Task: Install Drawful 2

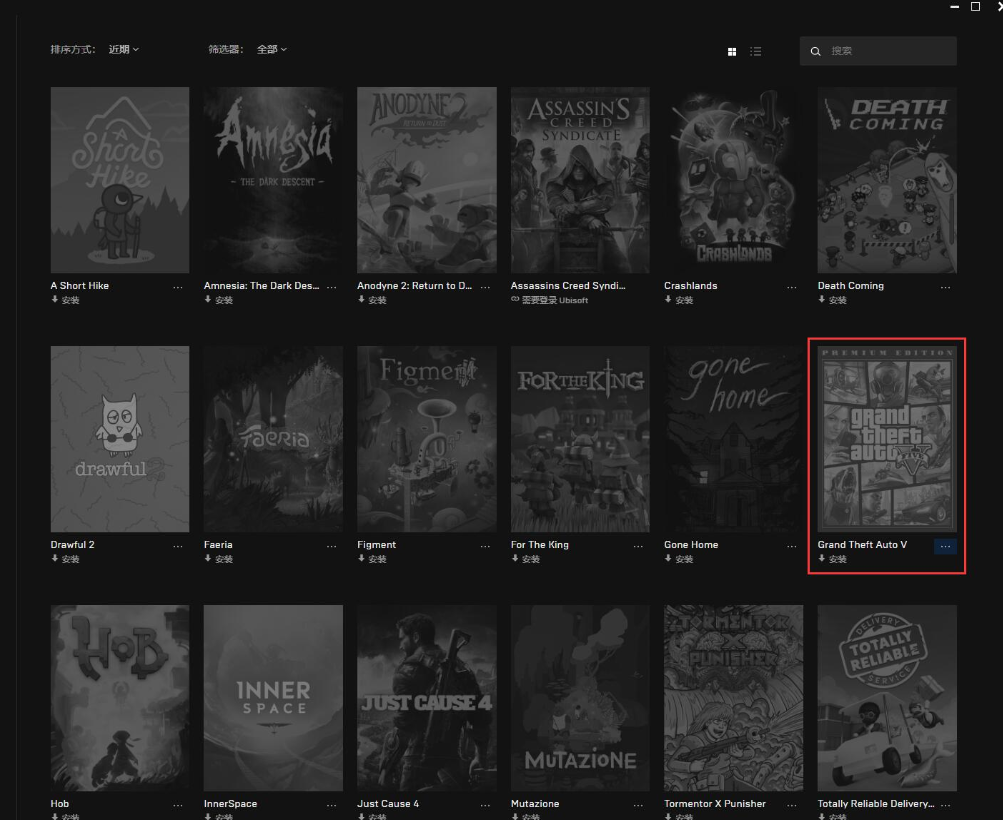Action: click(x=65, y=559)
